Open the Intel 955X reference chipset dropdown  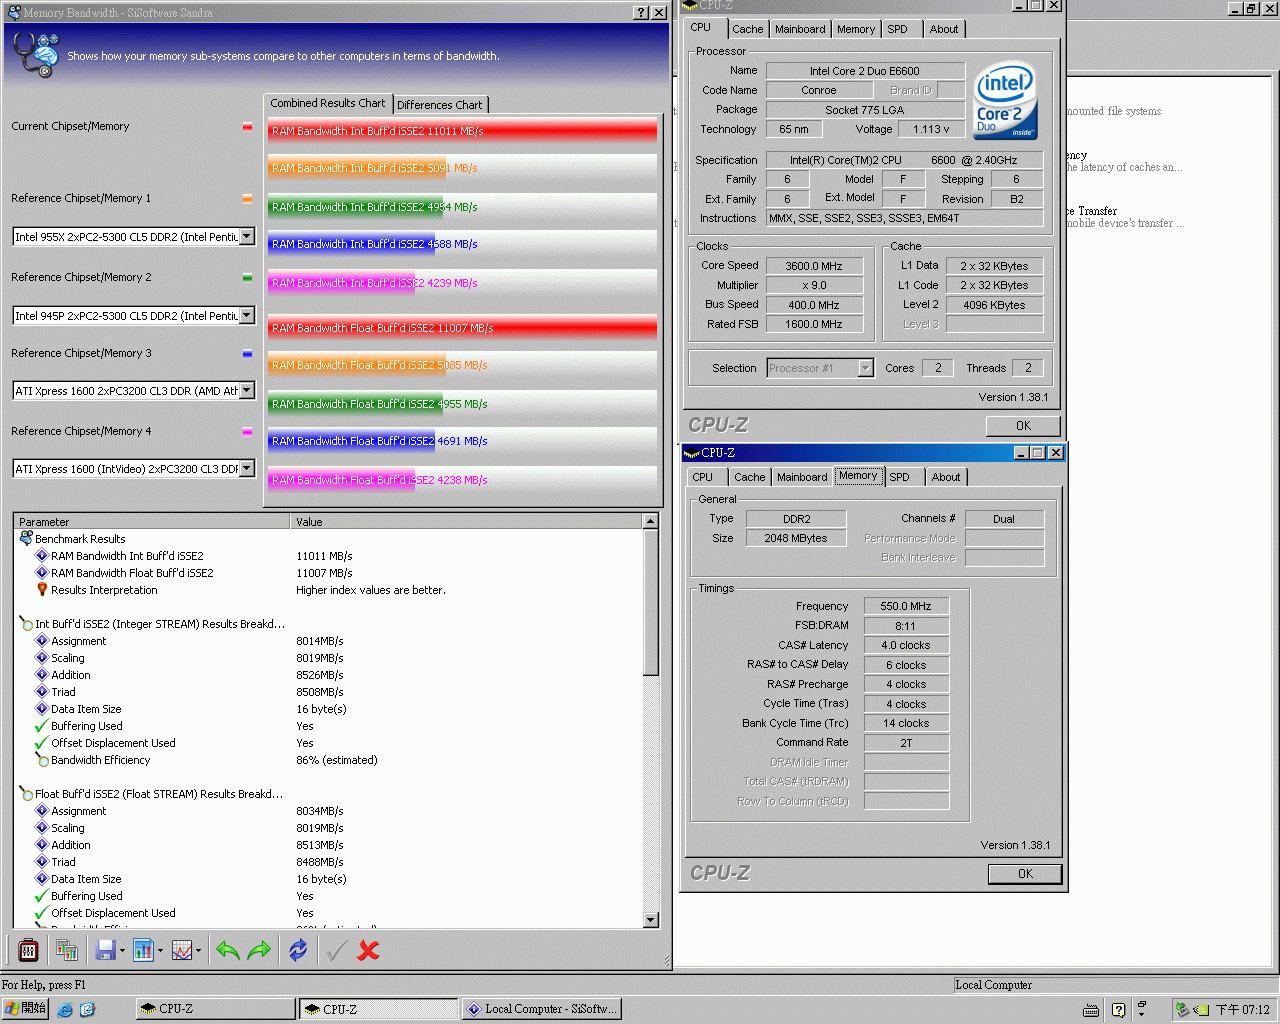(247, 237)
